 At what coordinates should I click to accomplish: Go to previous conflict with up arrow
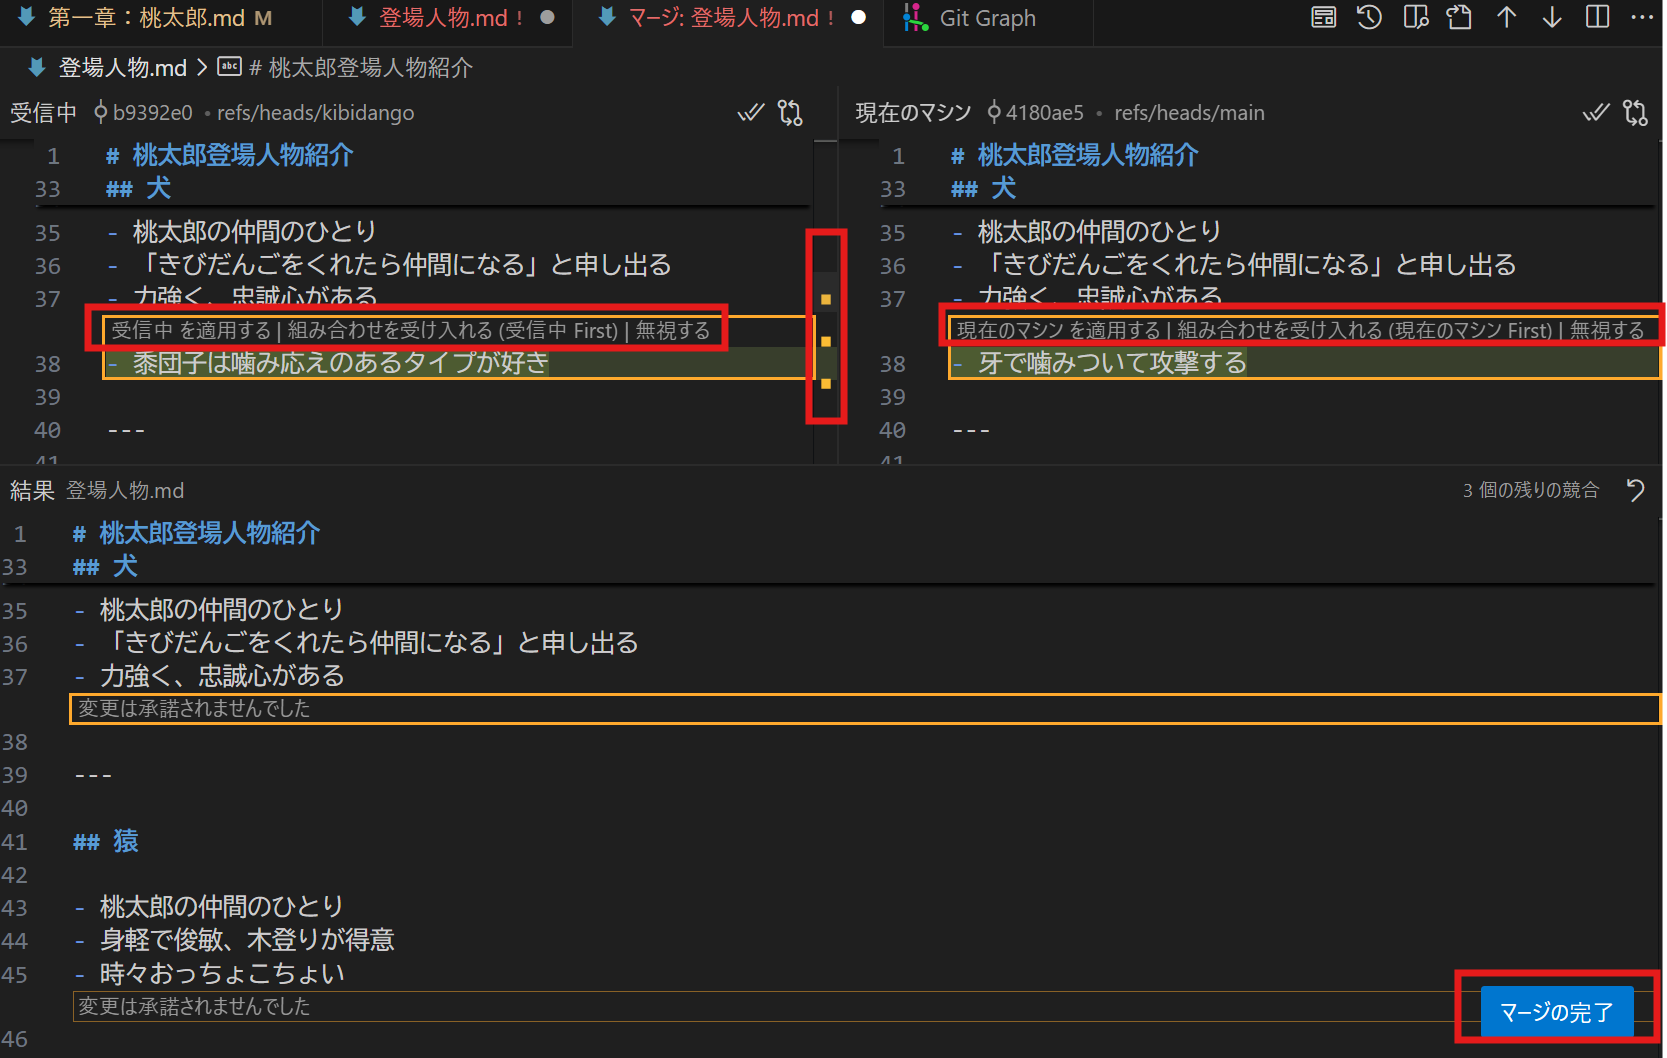point(1506,18)
